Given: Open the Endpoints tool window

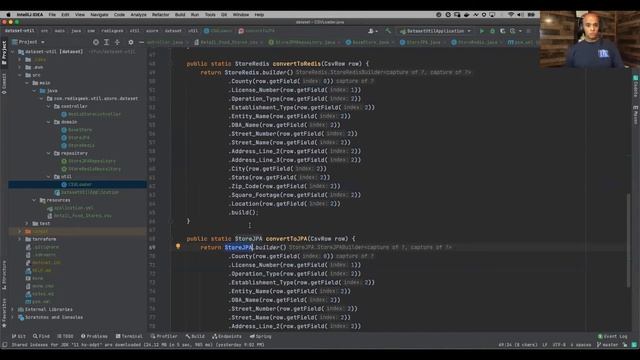Looking at the screenshot, I should coord(227,336).
